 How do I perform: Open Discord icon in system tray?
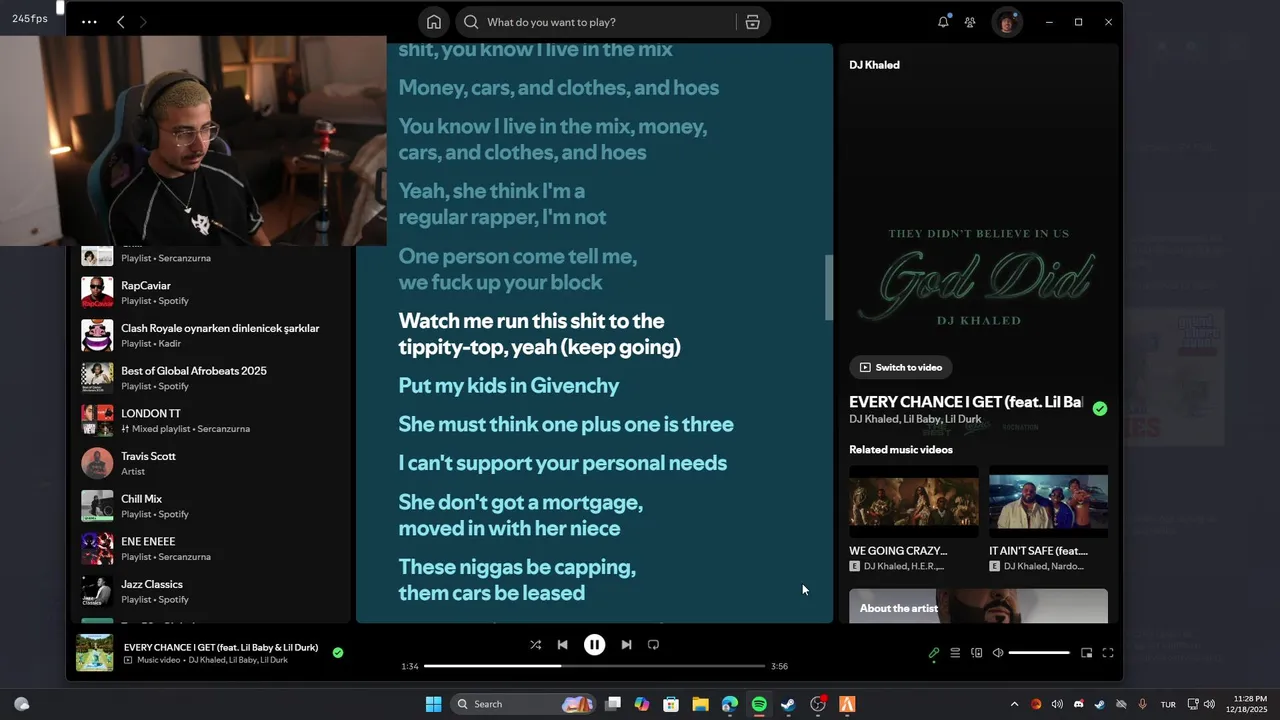pyautogui.click(x=1078, y=704)
